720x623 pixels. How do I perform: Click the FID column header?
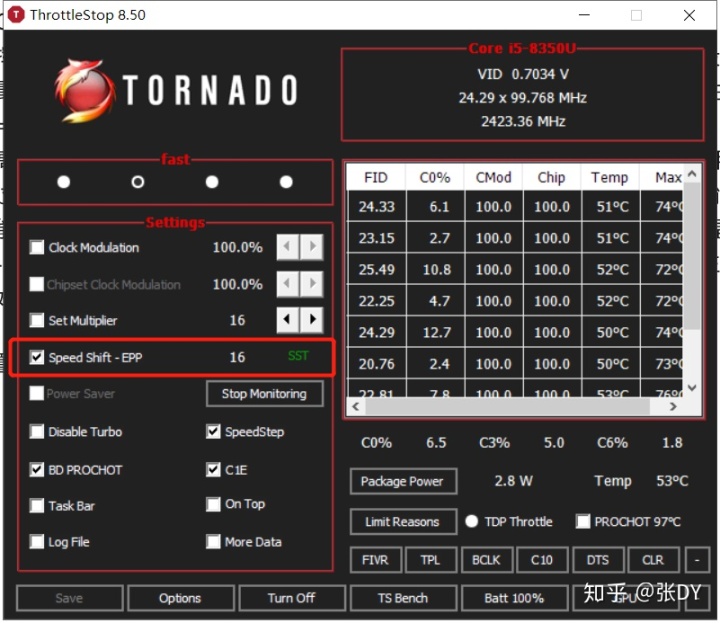tap(377, 178)
